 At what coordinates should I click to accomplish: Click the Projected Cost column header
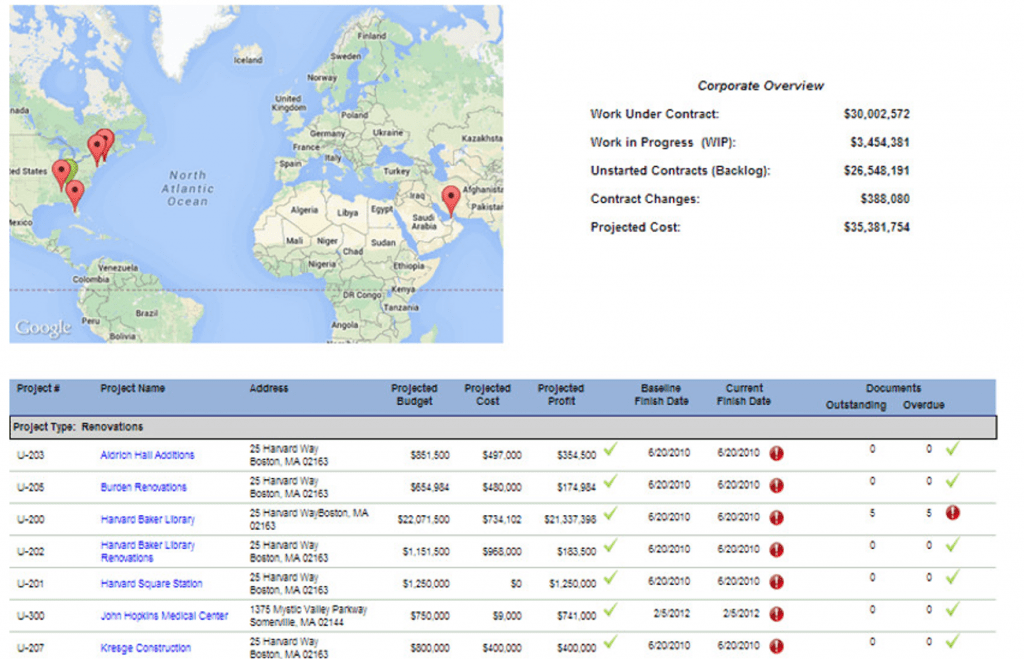[x=487, y=394]
